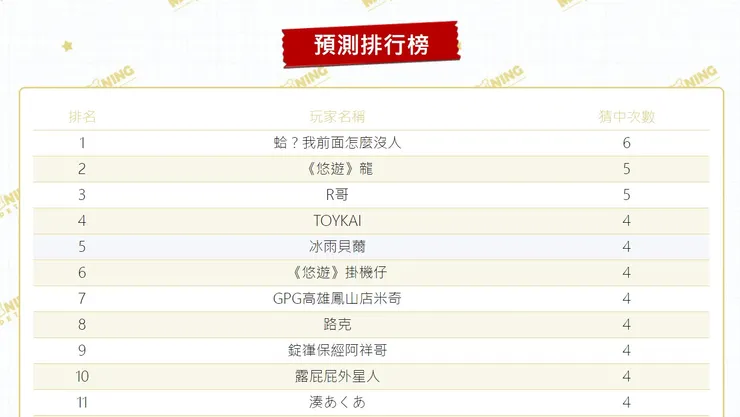Click the 預測排行榜 red banner title
The height and width of the screenshot is (417, 740).
[371, 45]
